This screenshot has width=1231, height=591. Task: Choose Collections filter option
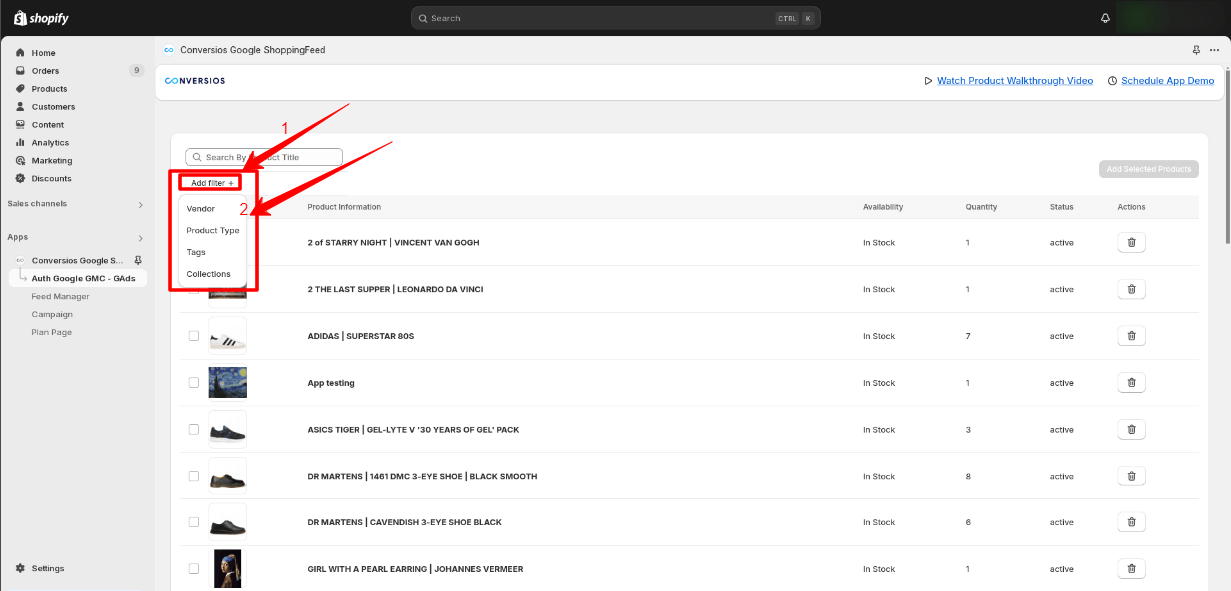tap(208, 274)
